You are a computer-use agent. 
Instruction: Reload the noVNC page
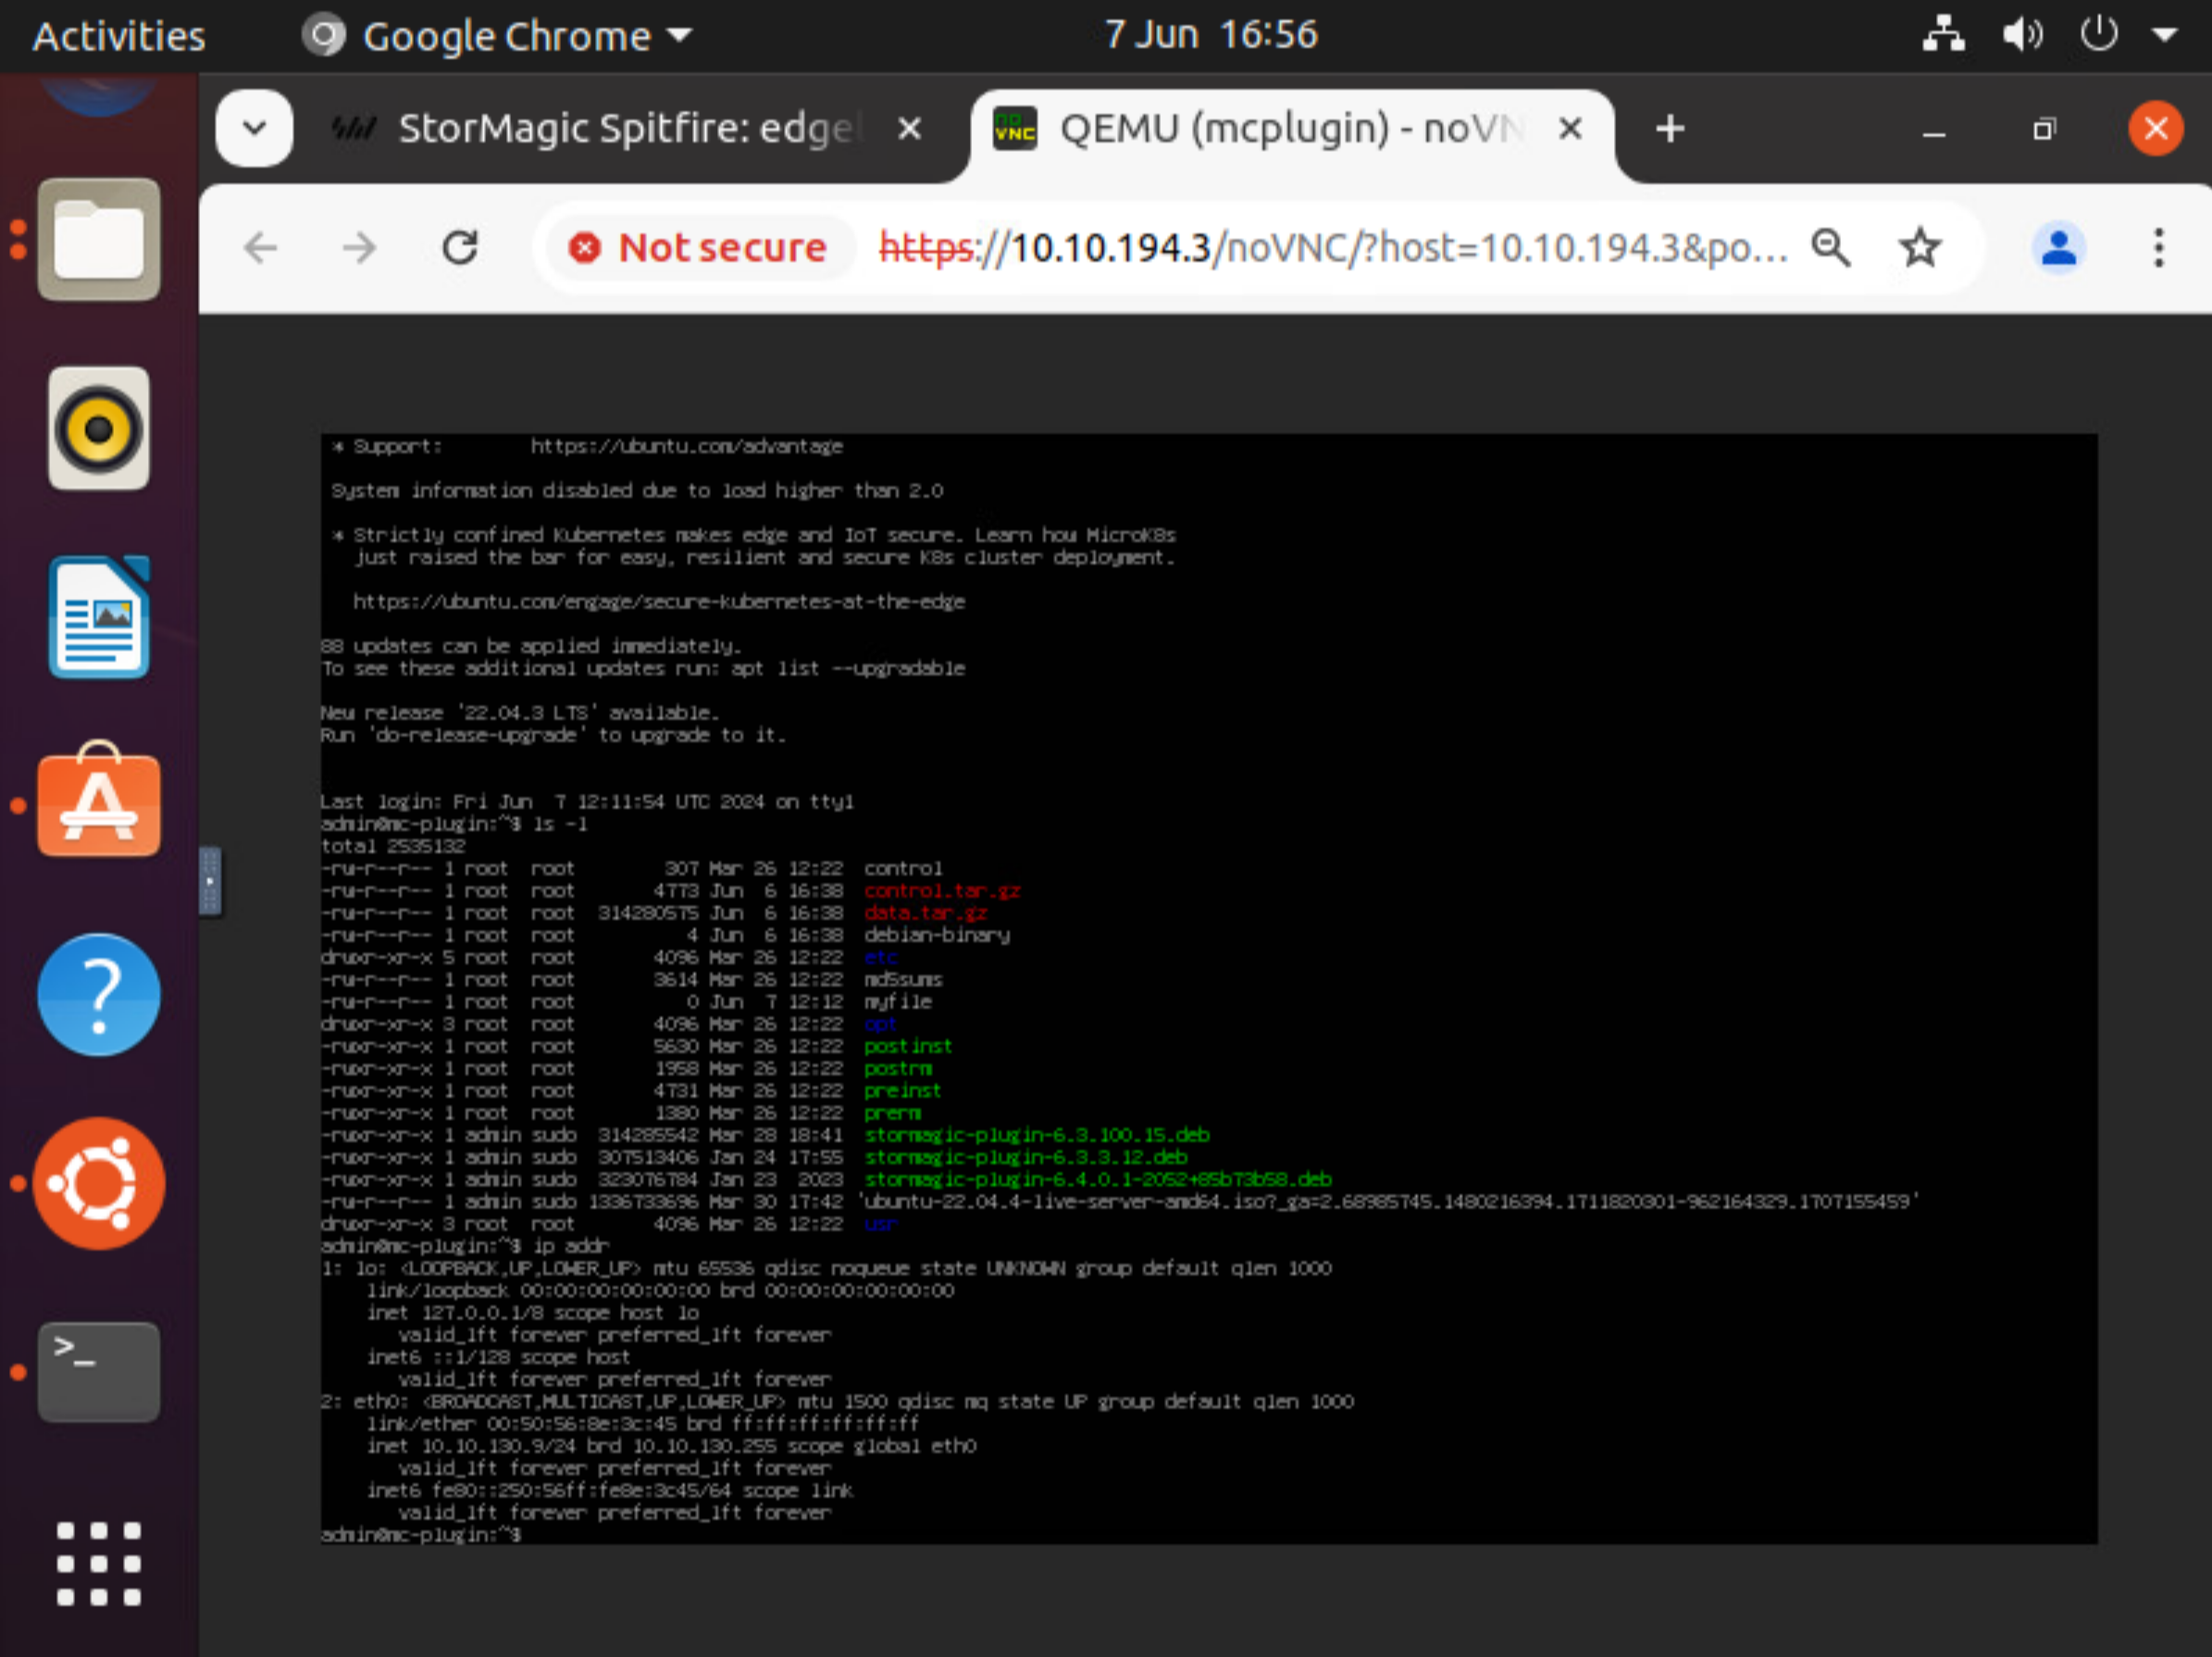pyautogui.click(x=460, y=247)
